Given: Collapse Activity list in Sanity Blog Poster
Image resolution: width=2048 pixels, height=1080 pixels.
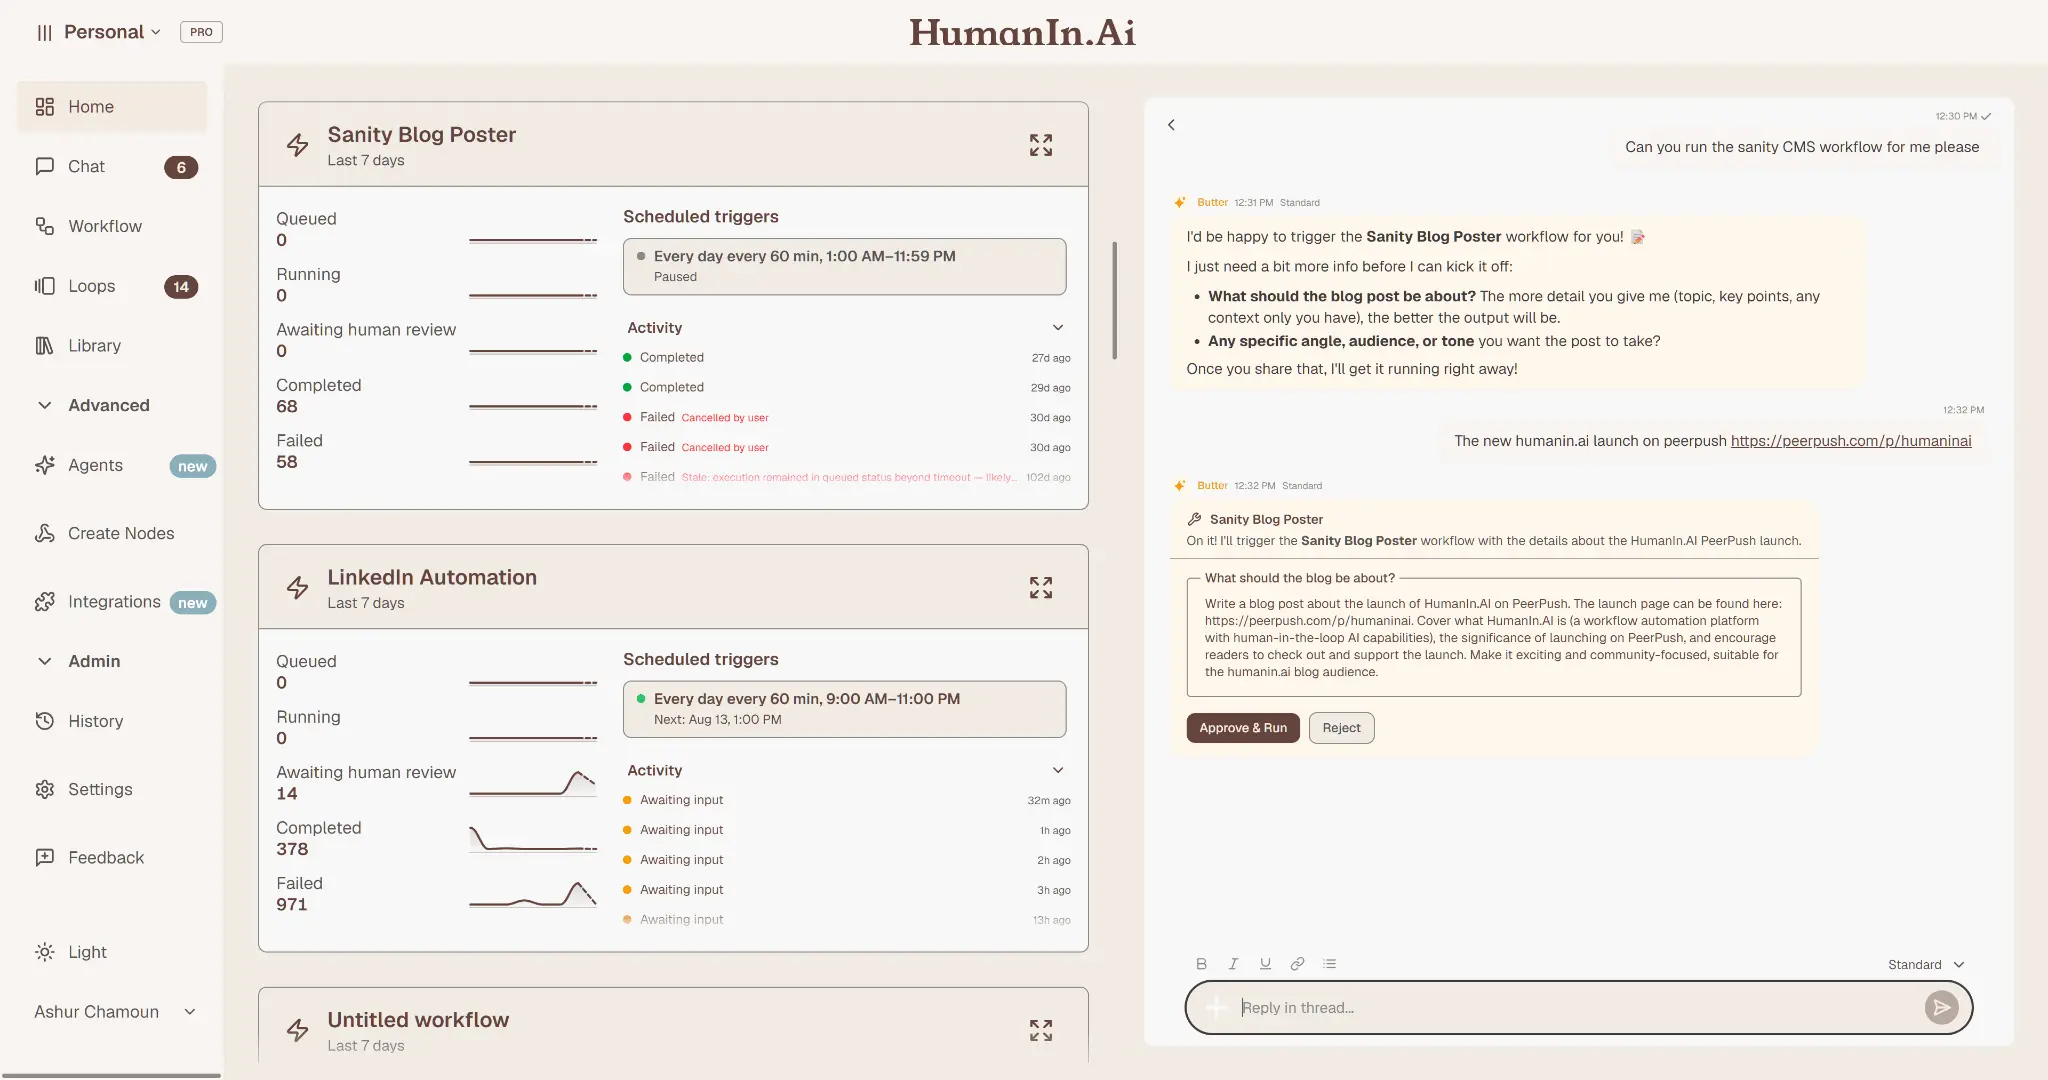Looking at the screenshot, I should click(1058, 328).
